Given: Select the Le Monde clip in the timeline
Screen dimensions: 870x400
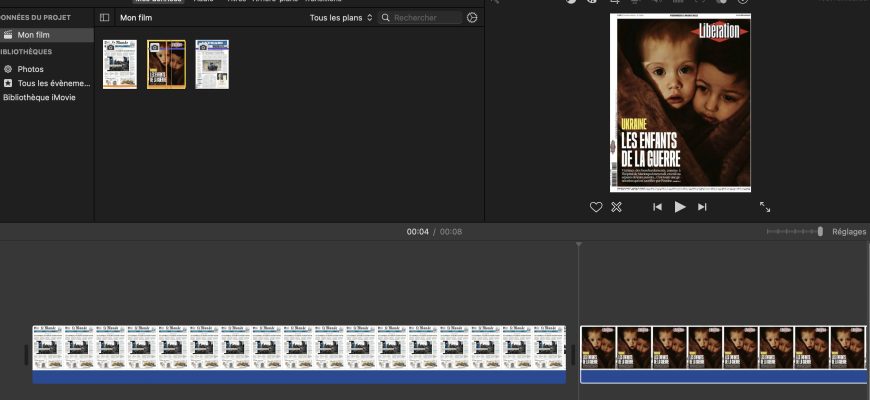Looking at the screenshot, I should (299, 355).
